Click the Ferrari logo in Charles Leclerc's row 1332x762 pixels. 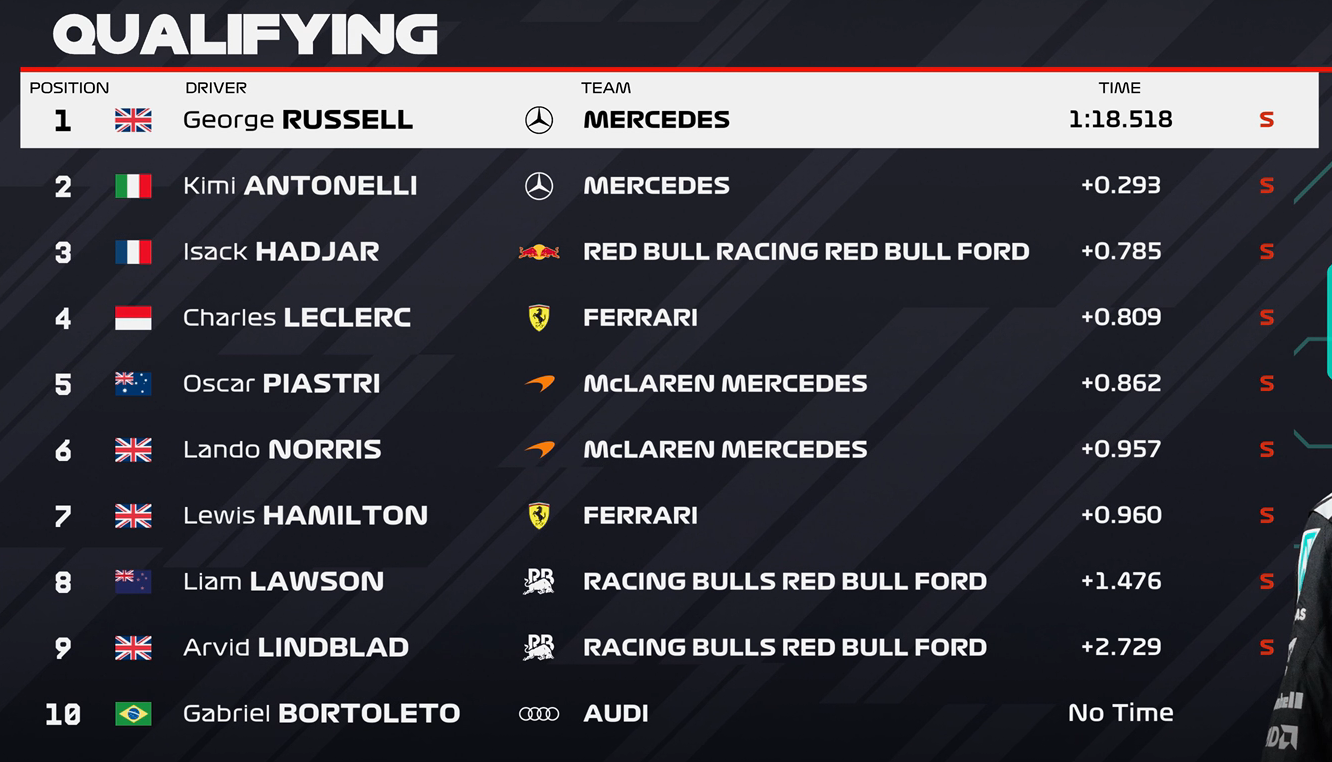(539, 318)
